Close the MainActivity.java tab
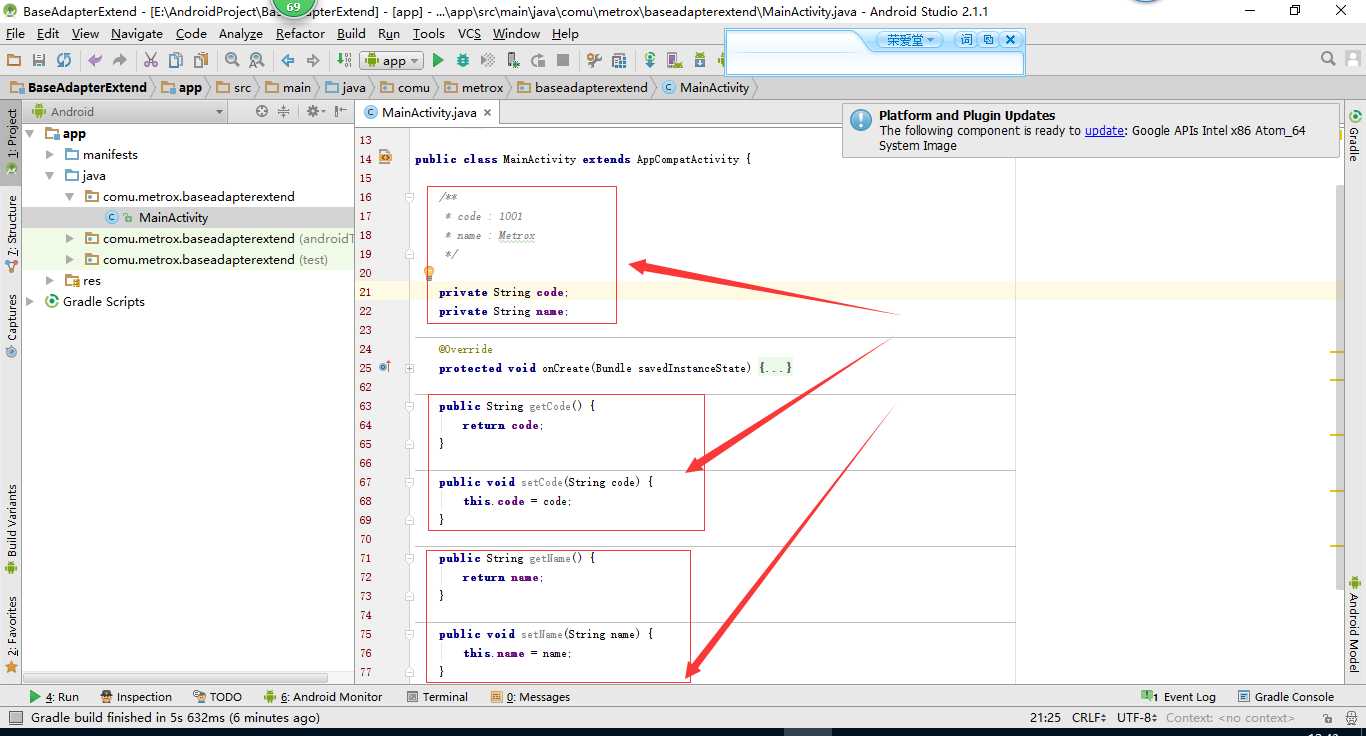The height and width of the screenshot is (736, 1366). [x=489, y=113]
